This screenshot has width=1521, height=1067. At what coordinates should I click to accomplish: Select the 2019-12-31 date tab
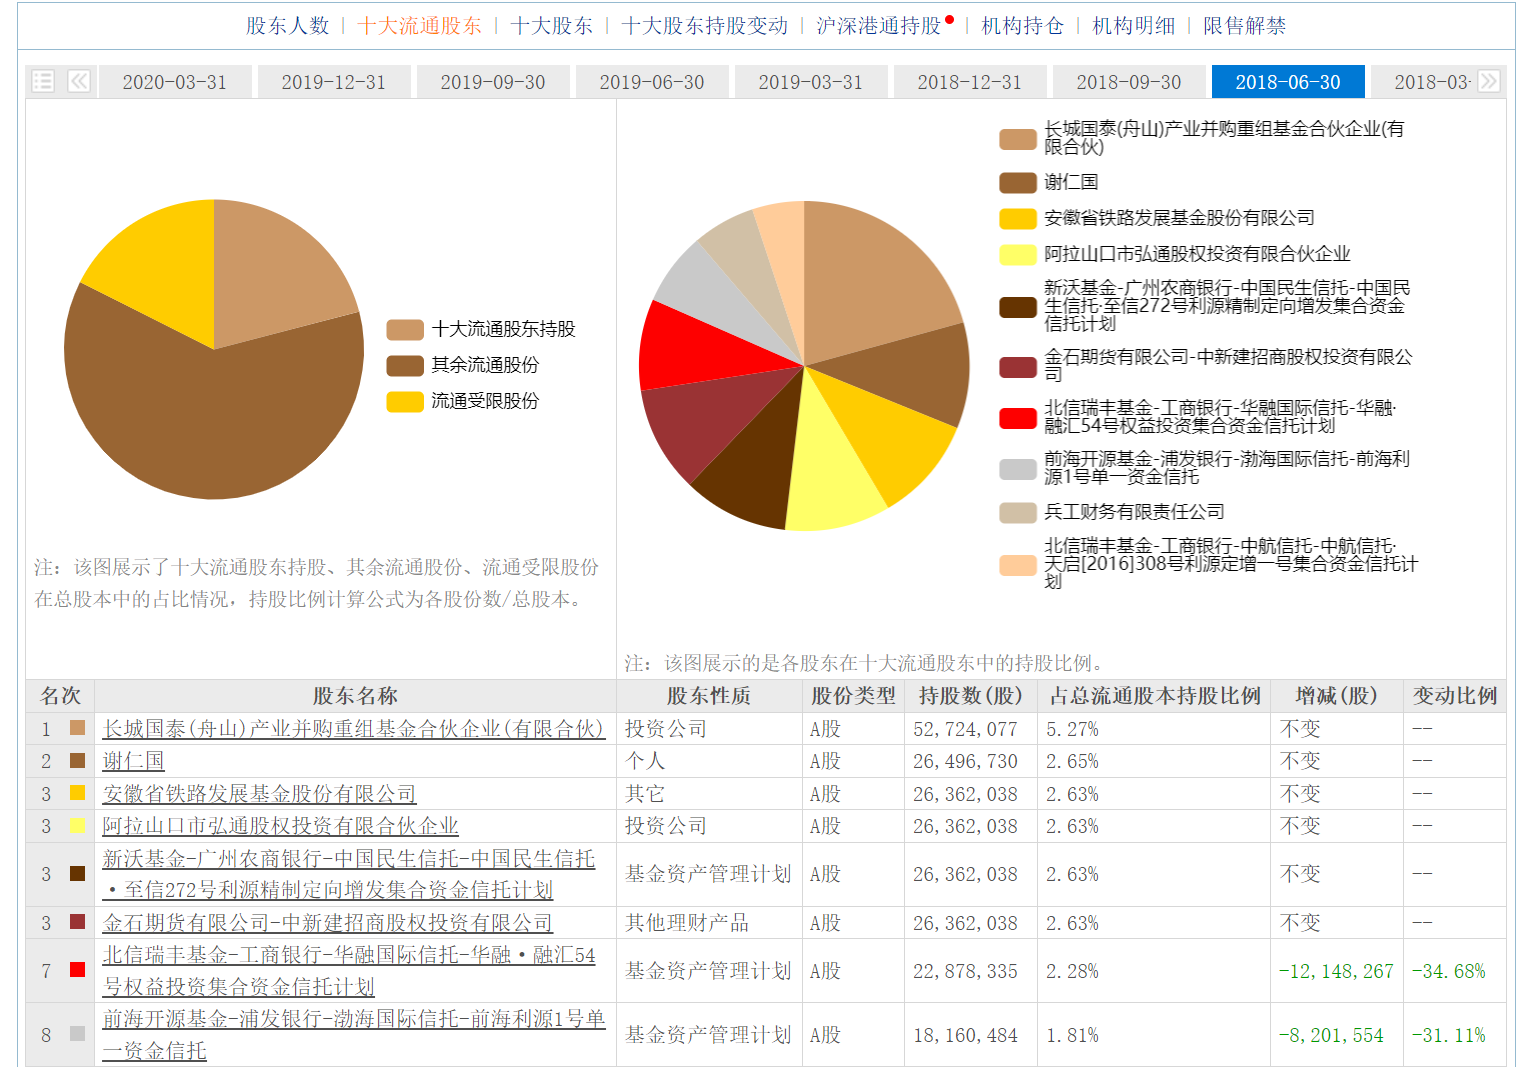pyautogui.click(x=334, y=82)
